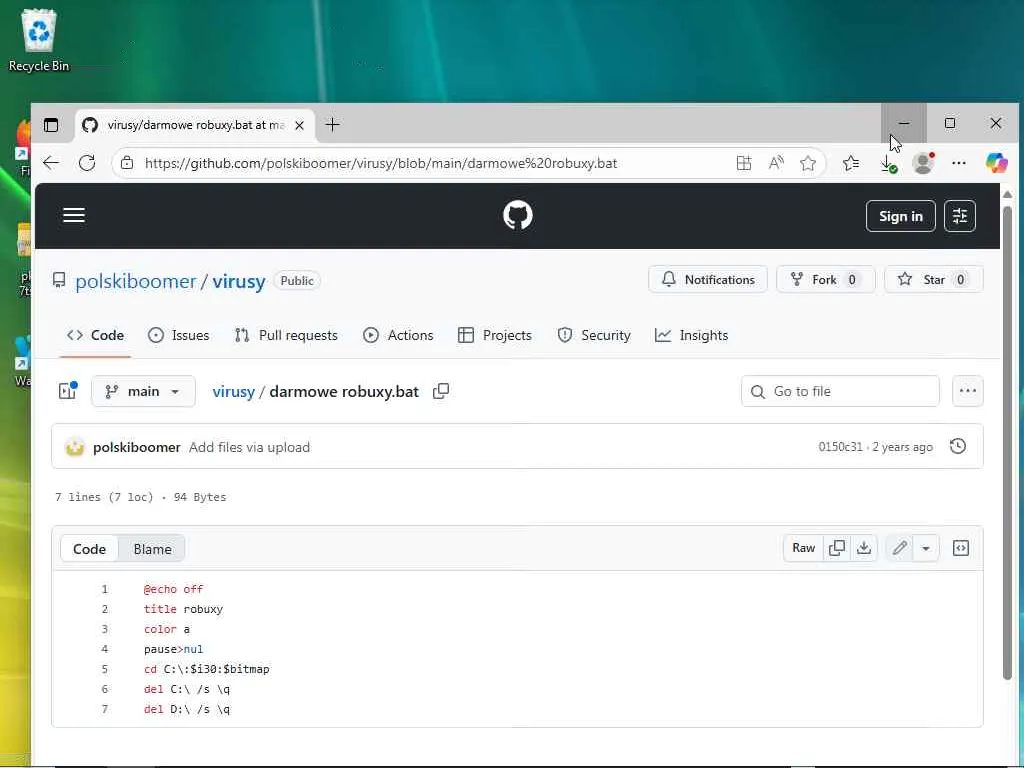
Task: Close the virusy/darmowe robuxy.bat browser tab
Action: [x=299, y=125]
